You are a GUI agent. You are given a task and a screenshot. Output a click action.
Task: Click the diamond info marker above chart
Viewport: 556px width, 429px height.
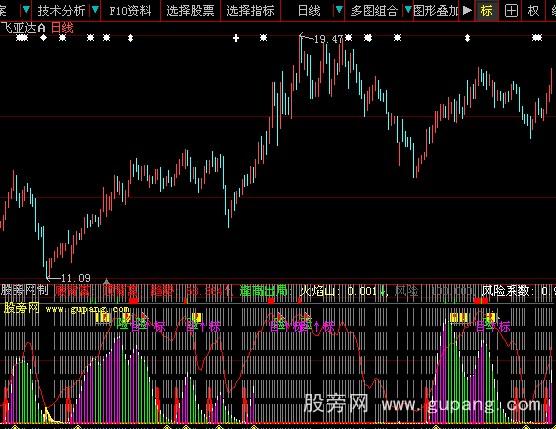point(43,38)
